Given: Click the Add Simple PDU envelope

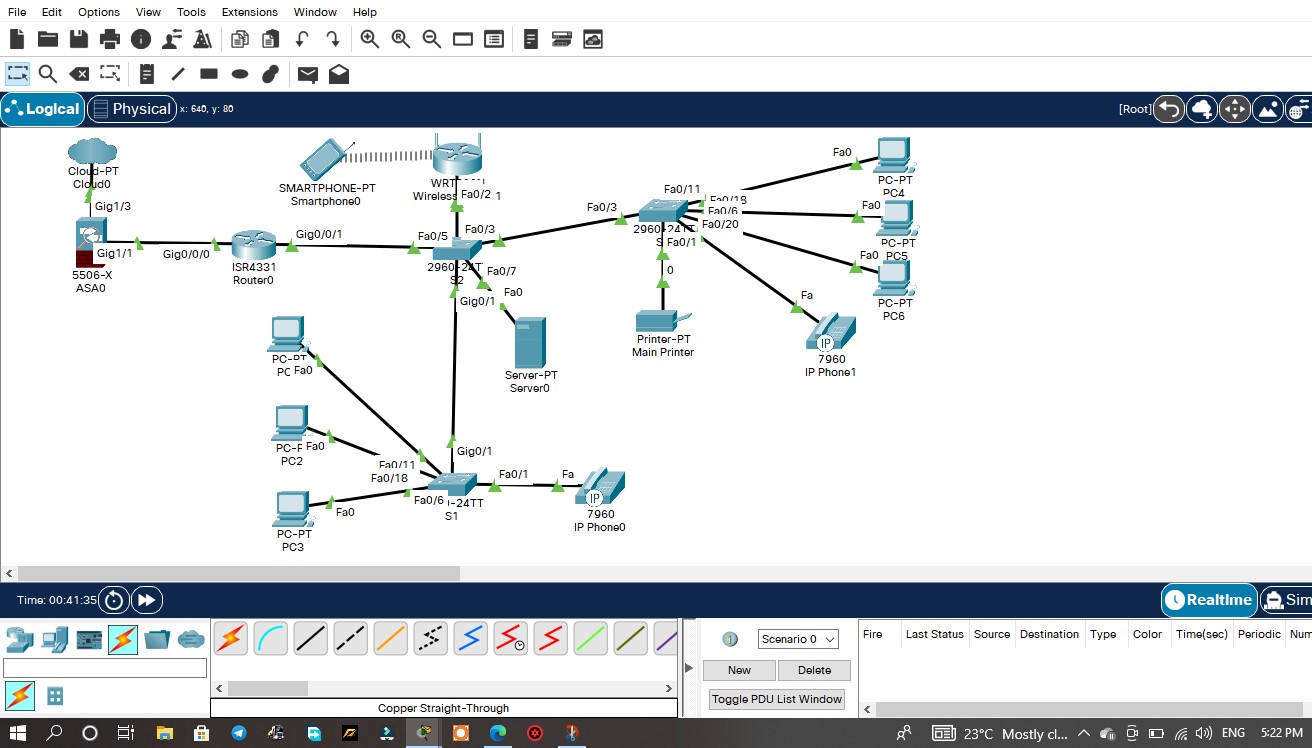Looking at the screenshot, I should point(308,73).
